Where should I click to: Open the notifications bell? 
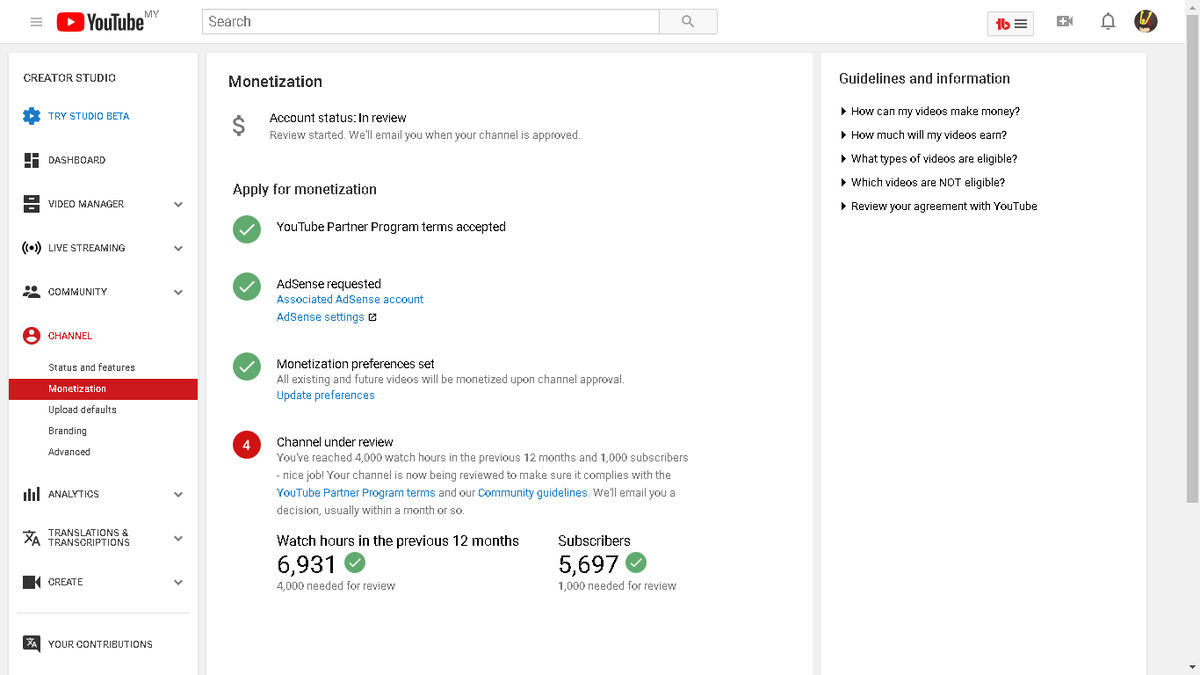coord(1107,21)
